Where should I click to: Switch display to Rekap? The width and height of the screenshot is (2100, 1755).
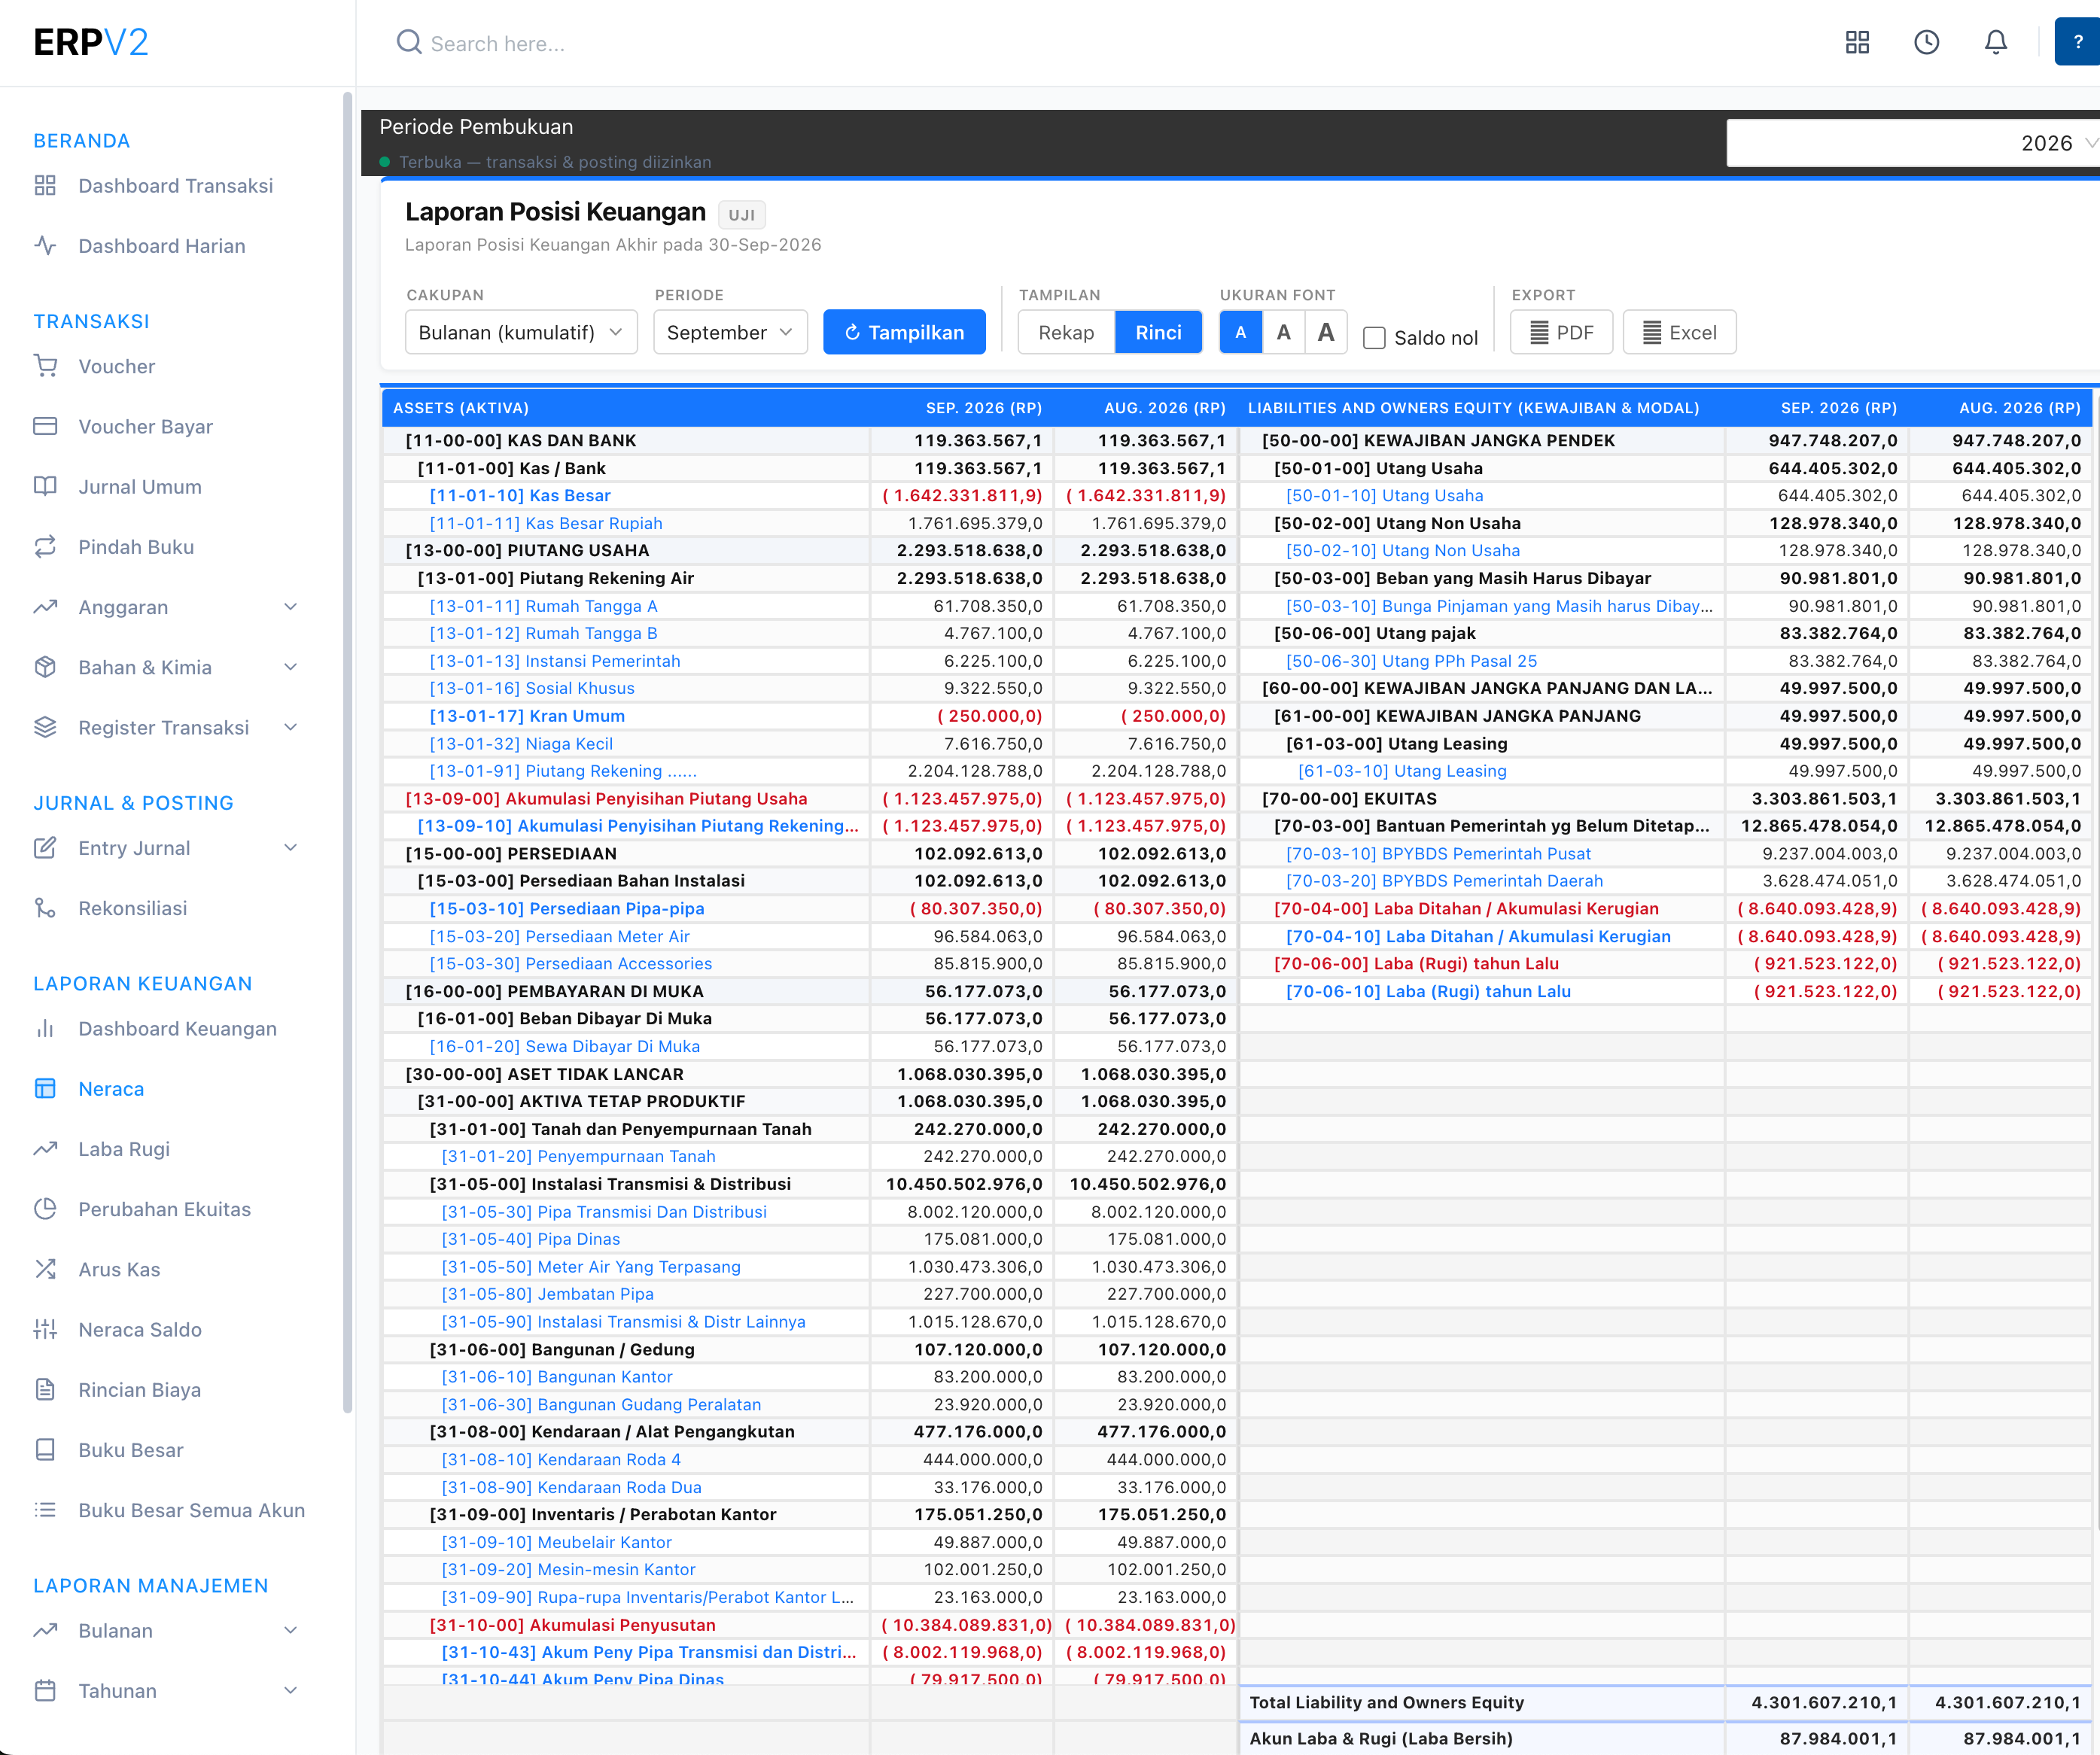(x=1066, y=333)
